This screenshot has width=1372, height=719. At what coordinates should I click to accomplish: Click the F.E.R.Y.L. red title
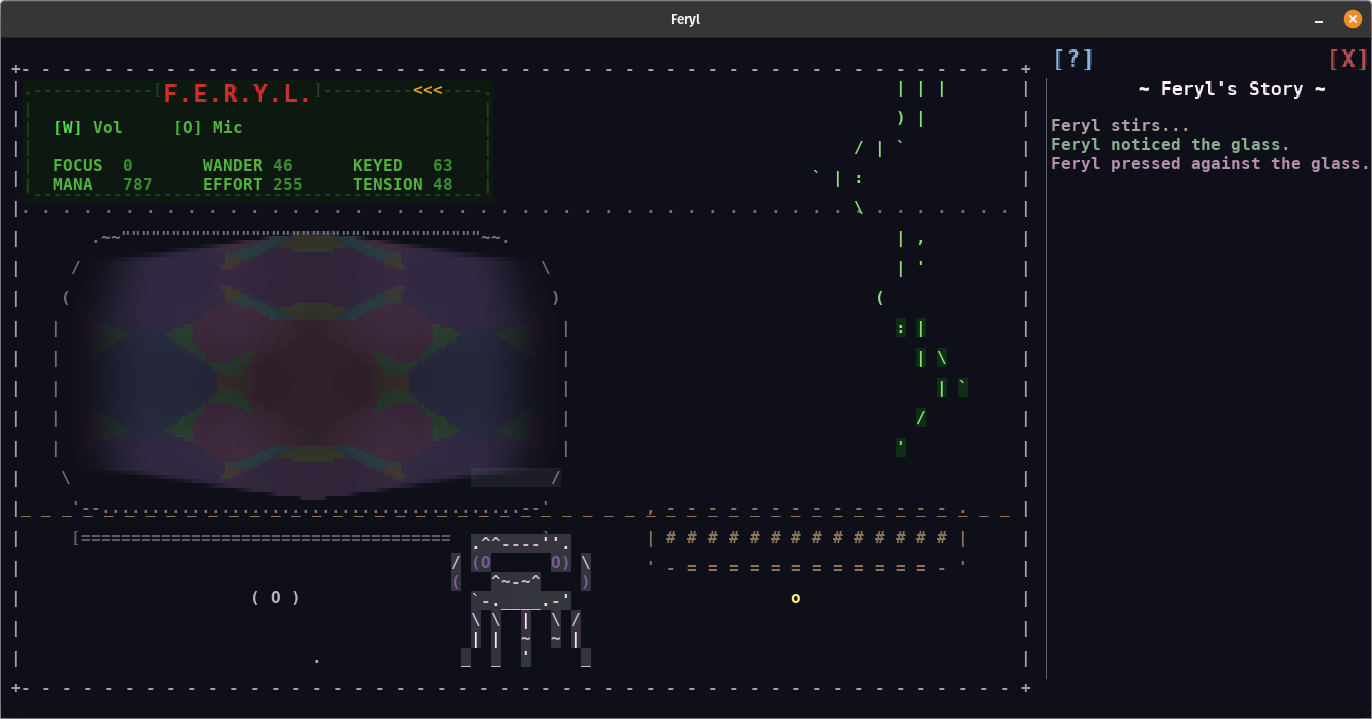(238, 94)
